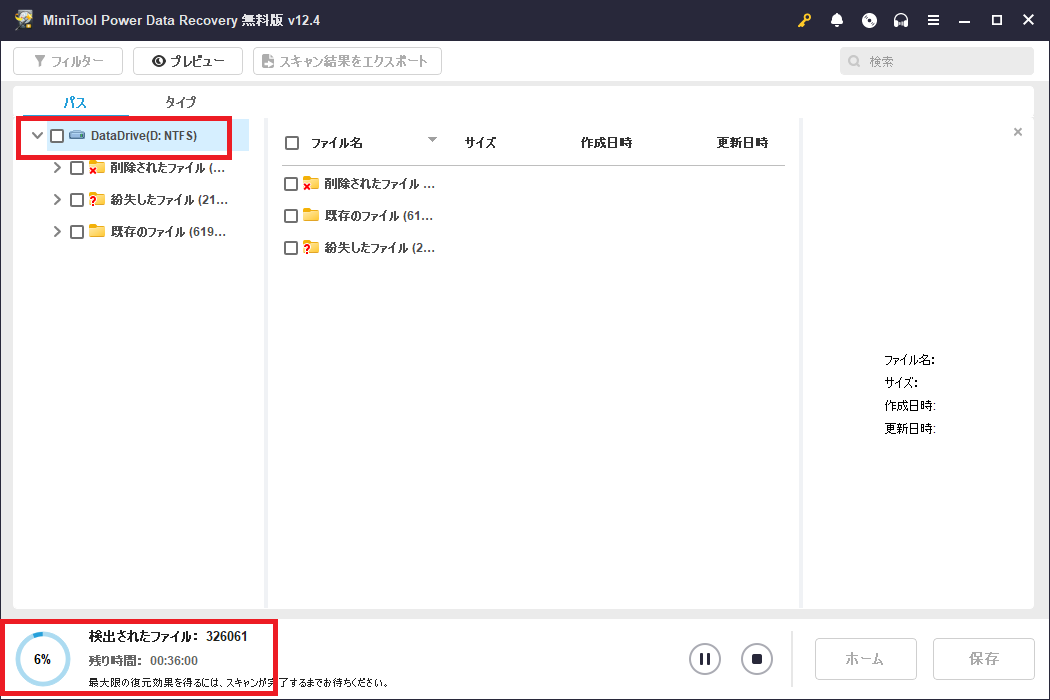1050x700 pixels.
Task: Click the ホーム button
Action: tap(865, 658)
